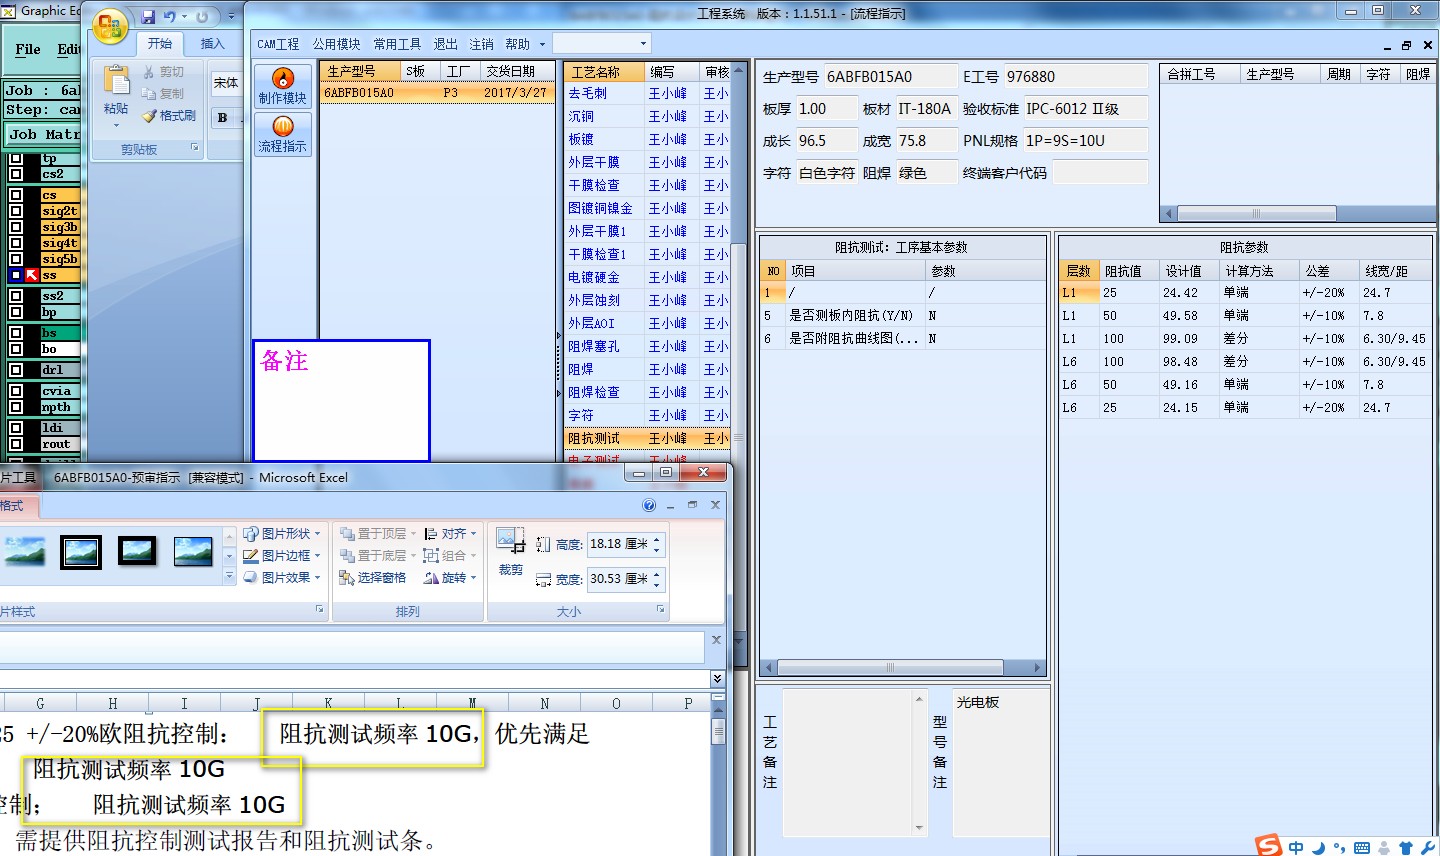
Task: Open 大小 group dialog launcher
Action: pyautogui.click(x=660, y=609)
